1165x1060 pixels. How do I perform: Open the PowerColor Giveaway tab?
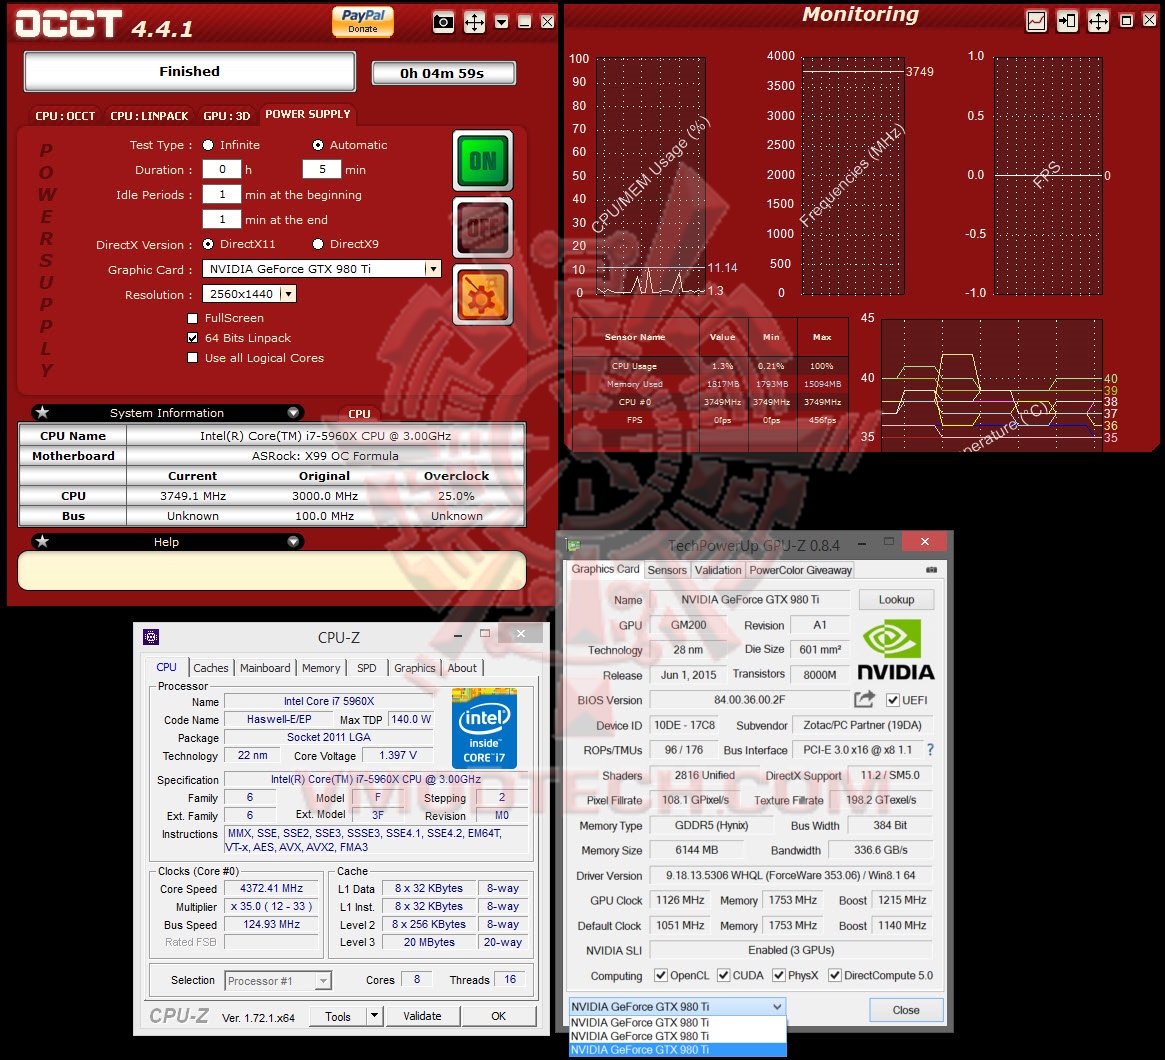point(800,570)
